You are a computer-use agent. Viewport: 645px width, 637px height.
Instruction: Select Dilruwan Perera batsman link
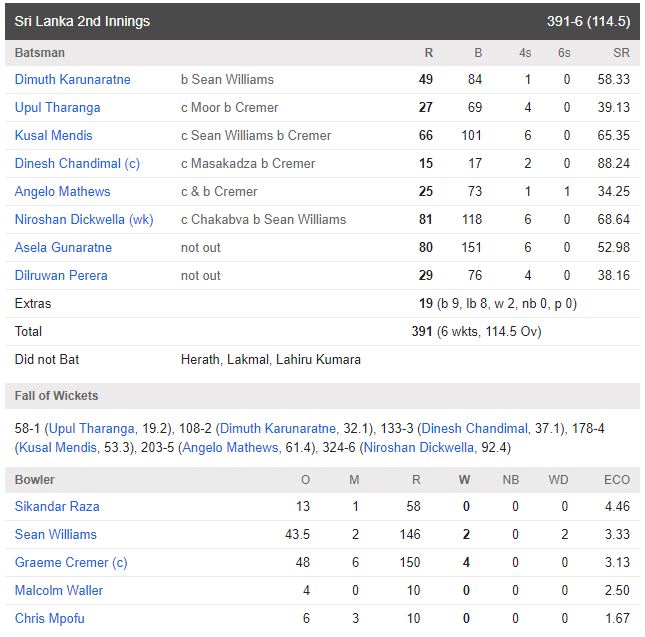(x=61, y=275)
